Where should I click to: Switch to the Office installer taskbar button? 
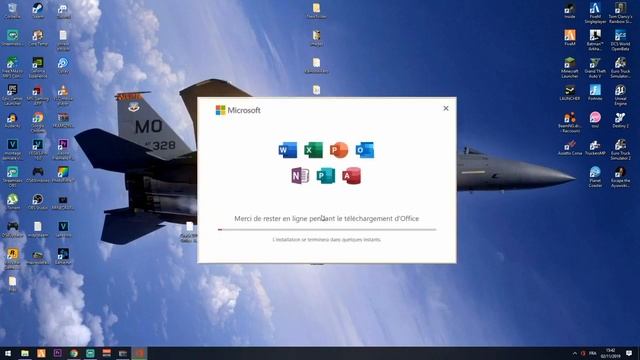pyautogui.click(x=139, y=353)
